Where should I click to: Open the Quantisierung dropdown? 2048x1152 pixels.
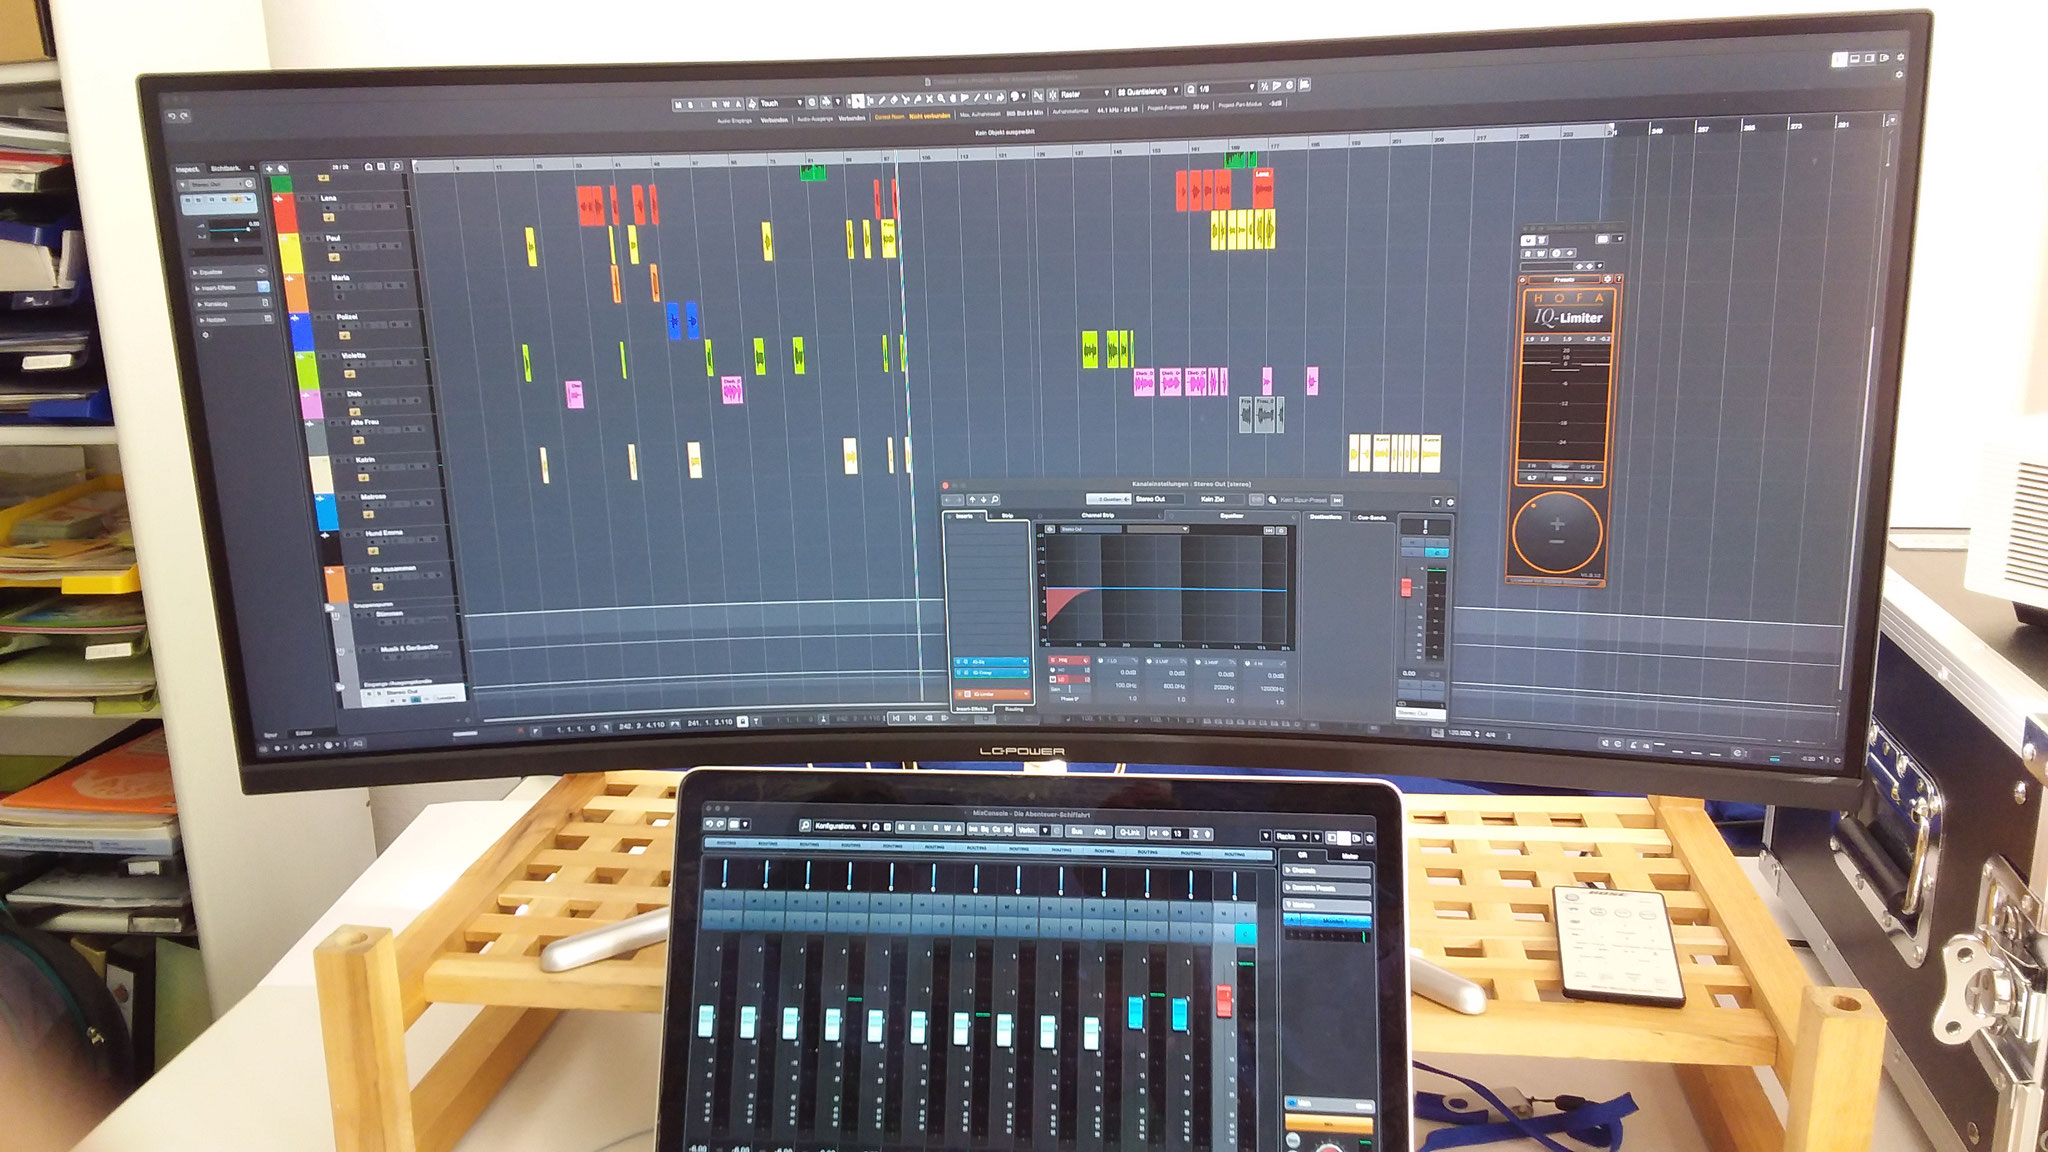(1147, 92)
